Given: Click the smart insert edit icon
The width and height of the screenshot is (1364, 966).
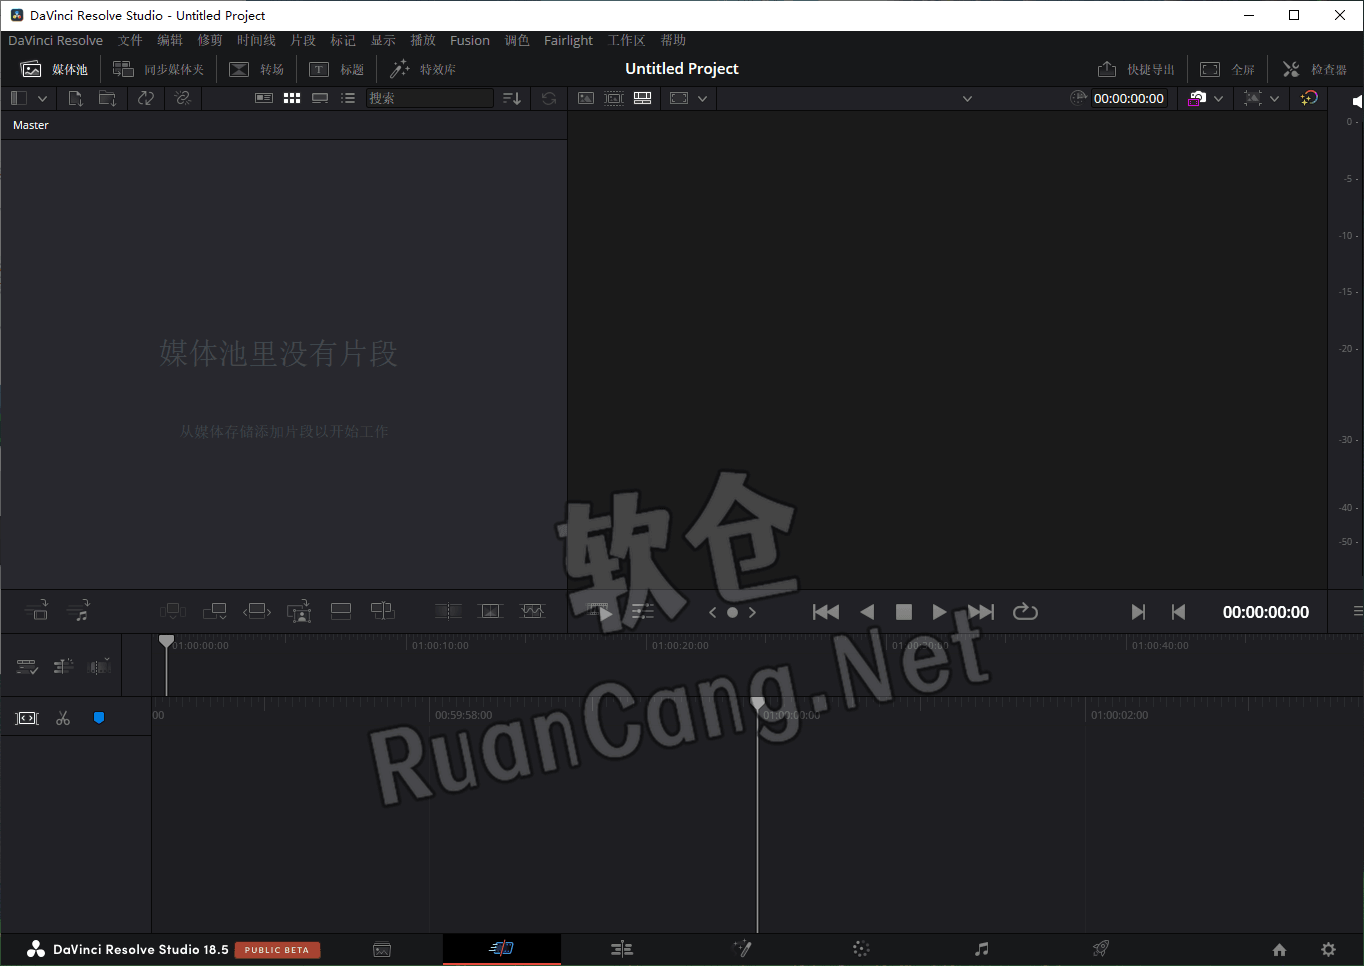Looking at the screenshot, I should [x=173, y=611].
